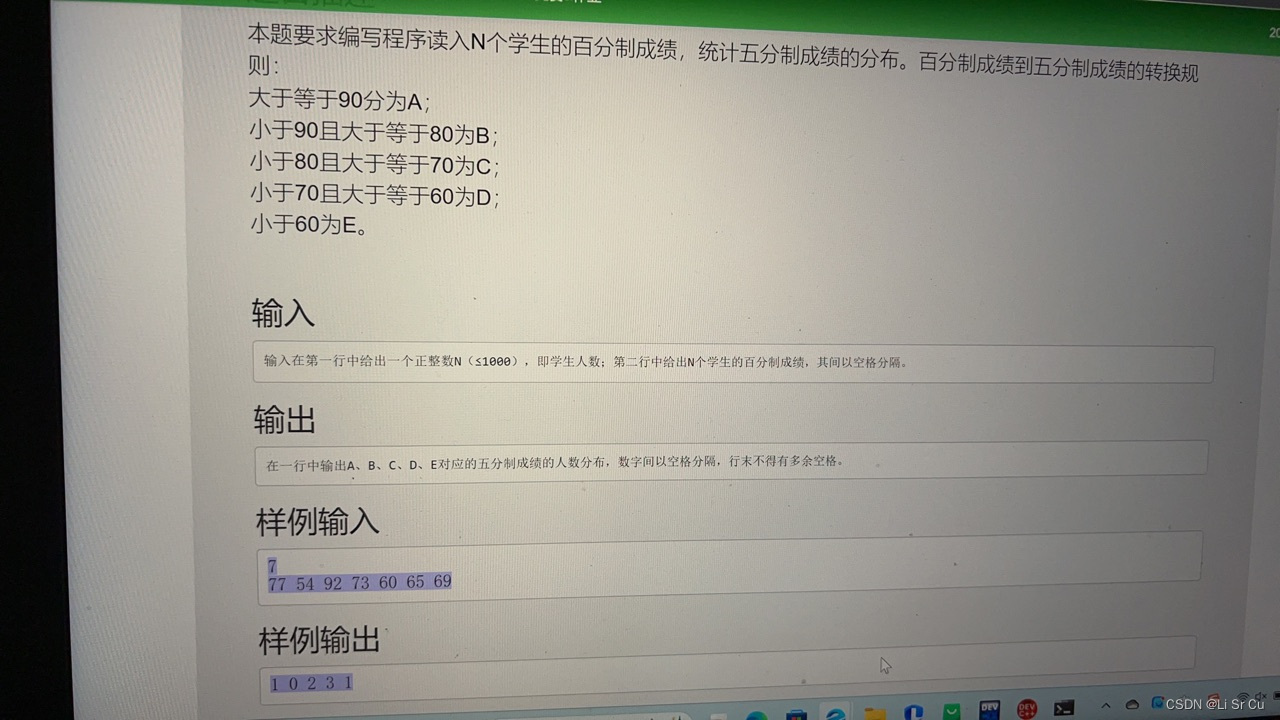
Task: Click the 输入 section heading
Action: coord(283,313)
